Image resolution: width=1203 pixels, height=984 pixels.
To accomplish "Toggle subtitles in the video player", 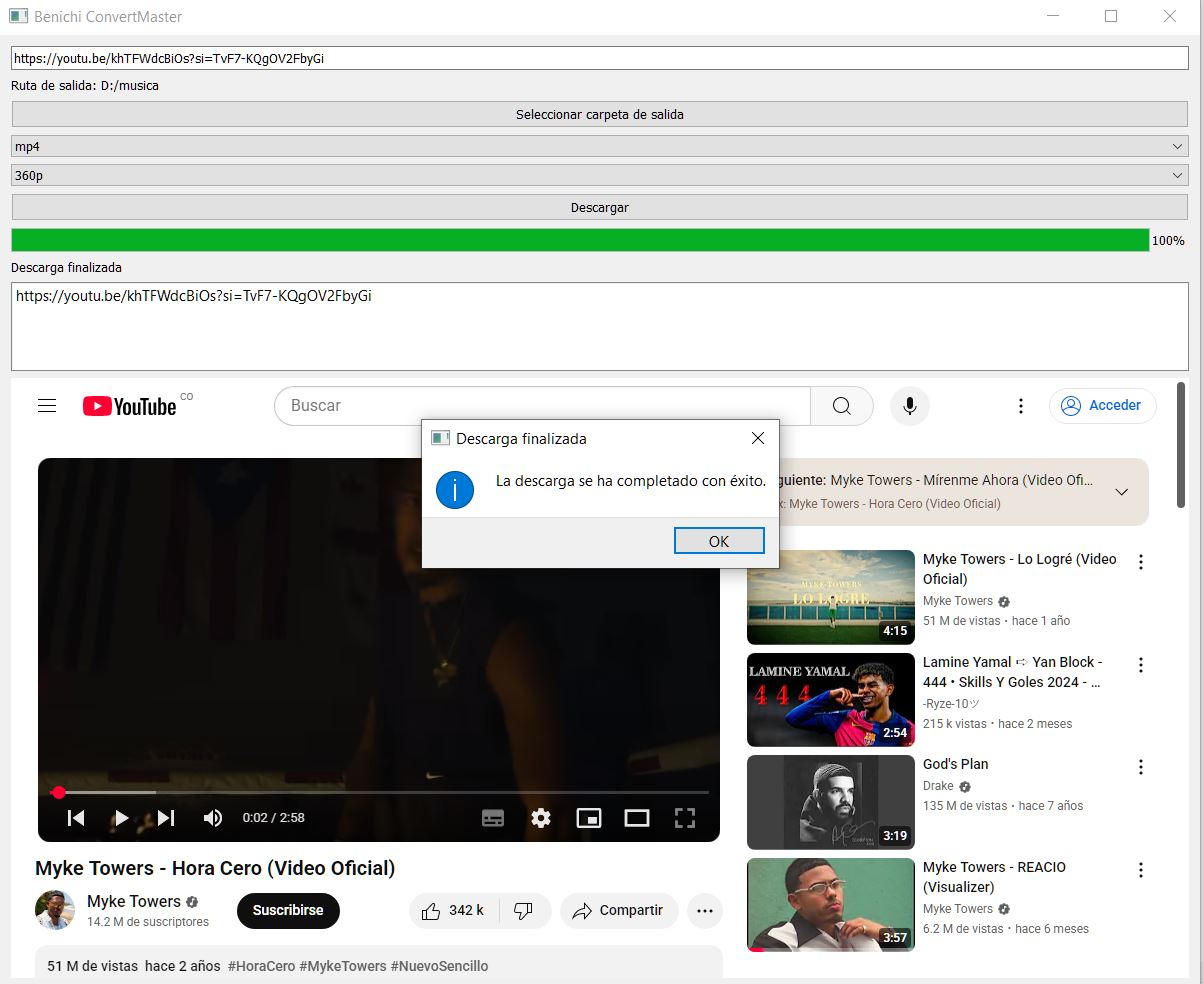I will 493,818.
